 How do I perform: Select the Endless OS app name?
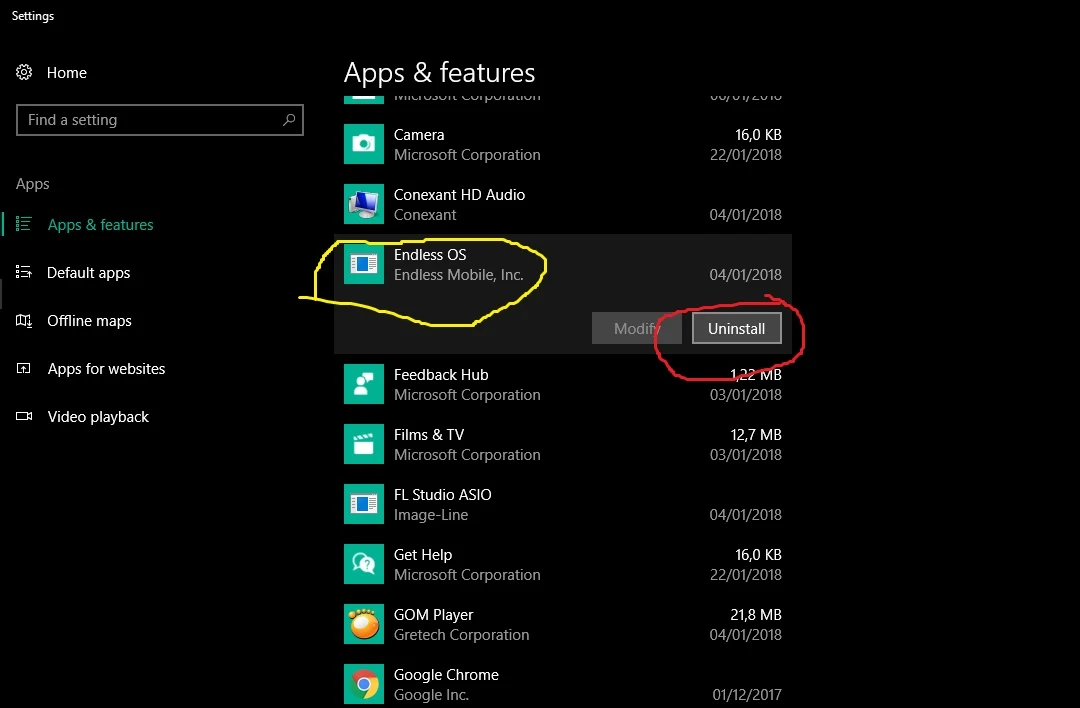point(430,255)
